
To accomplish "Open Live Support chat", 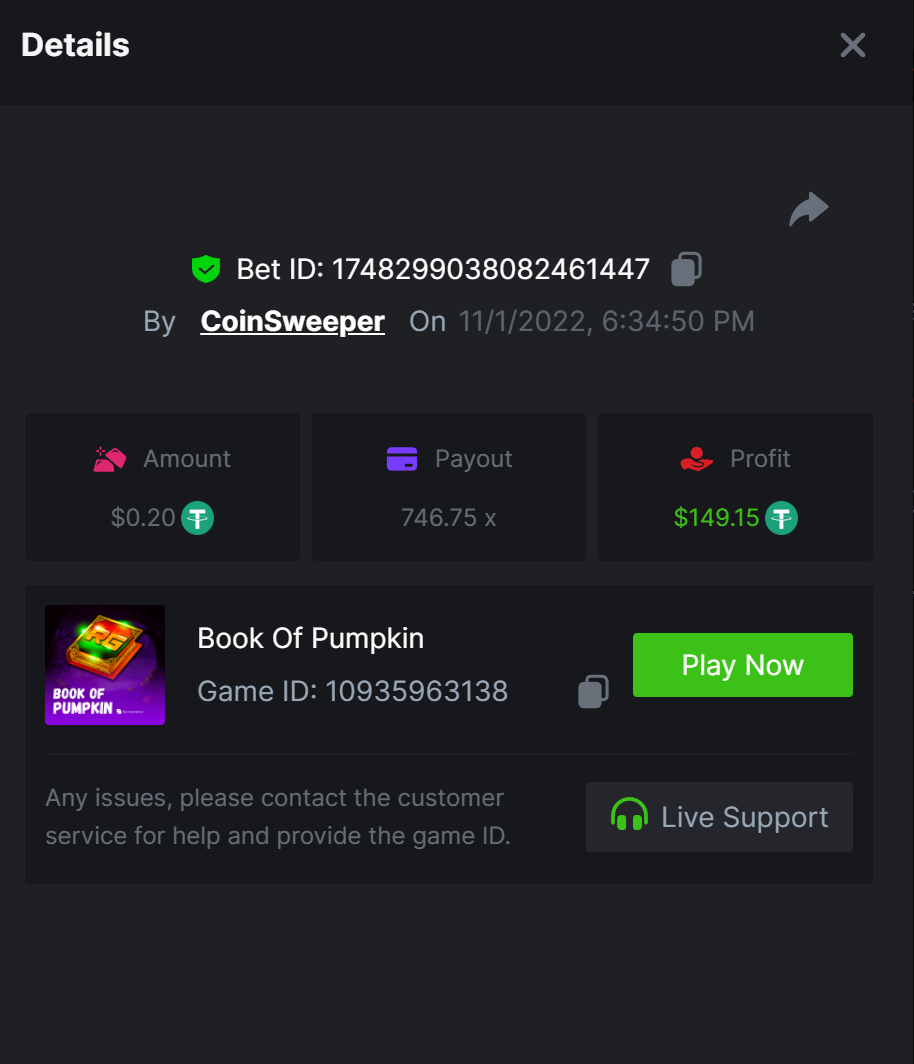I will point(719,817).
